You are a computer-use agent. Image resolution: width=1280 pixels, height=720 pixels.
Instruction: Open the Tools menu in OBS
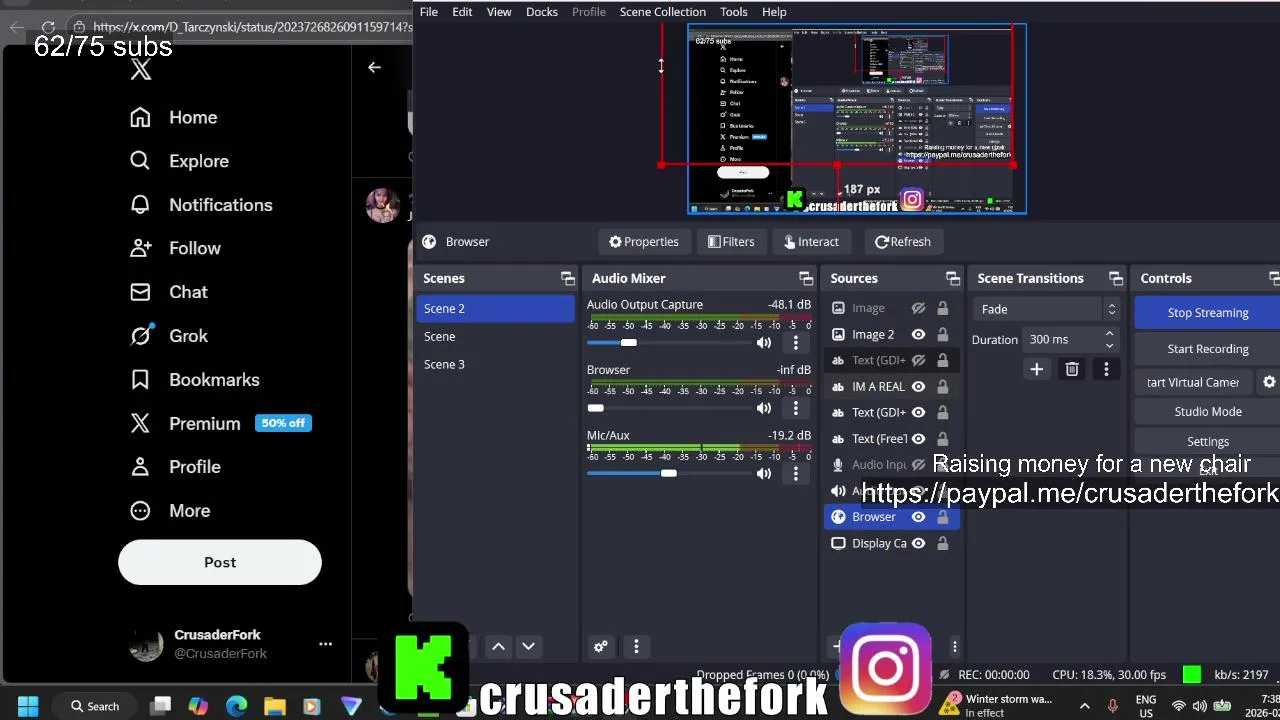[733, 12]
